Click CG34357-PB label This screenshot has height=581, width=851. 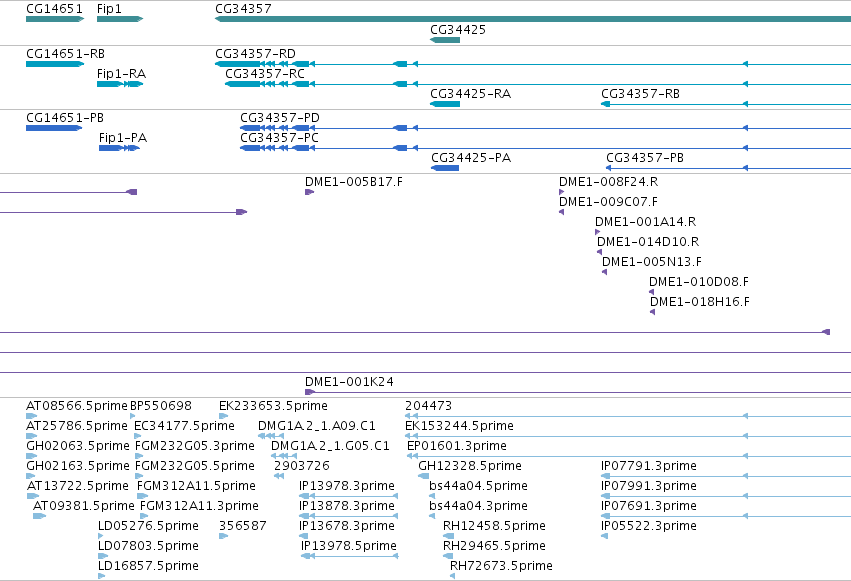(x=645, y=158)
